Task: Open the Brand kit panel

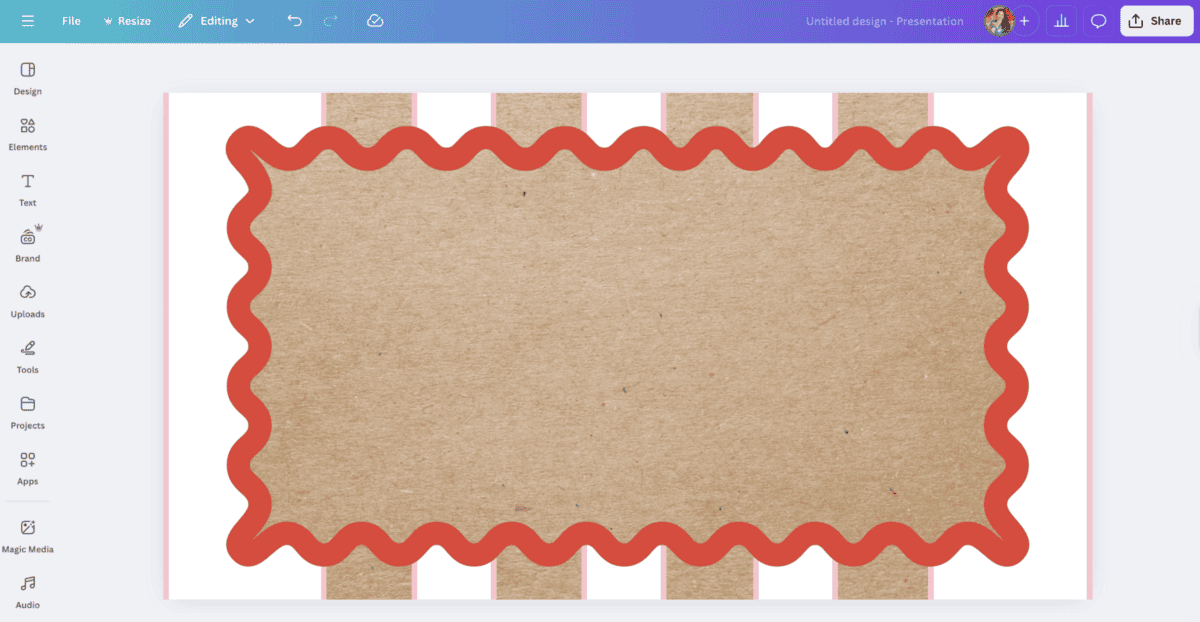Action: [x=28, y=244]
